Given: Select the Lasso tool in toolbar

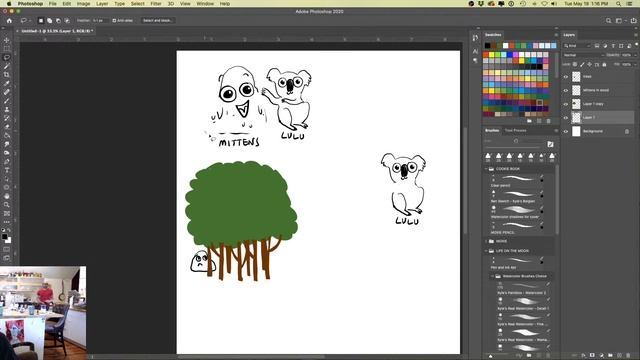Looking at the screenshot, I should [7, 58].
